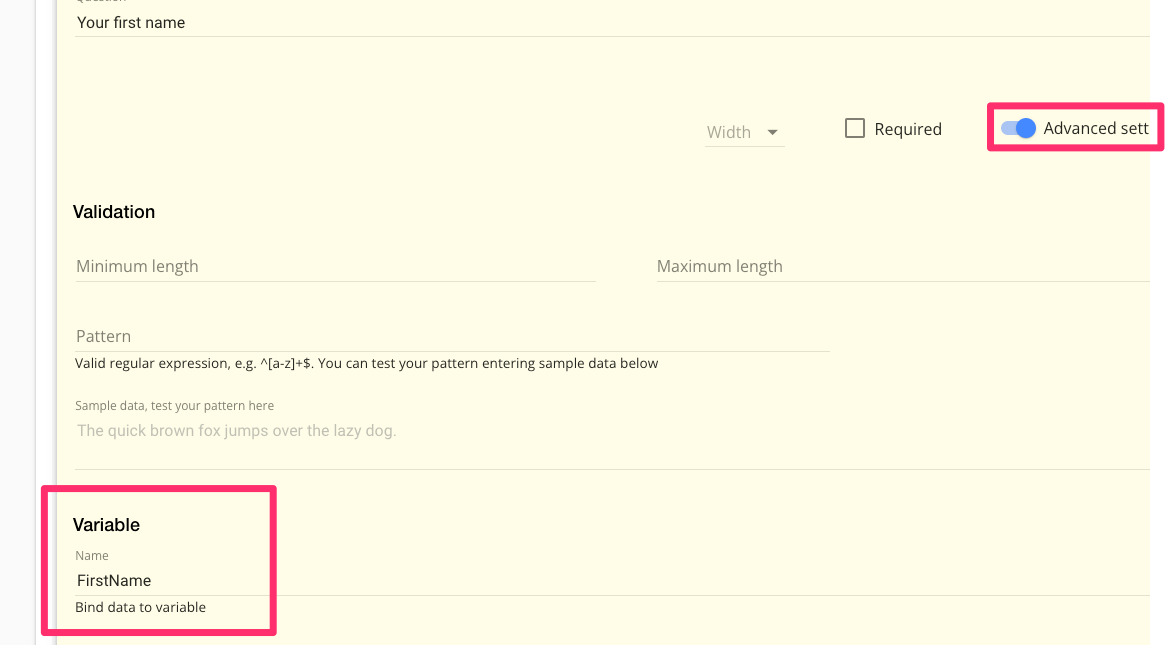Click the 'Name' label above FirstName
This screenshot has width=1165, height=645.
point(92,556)
